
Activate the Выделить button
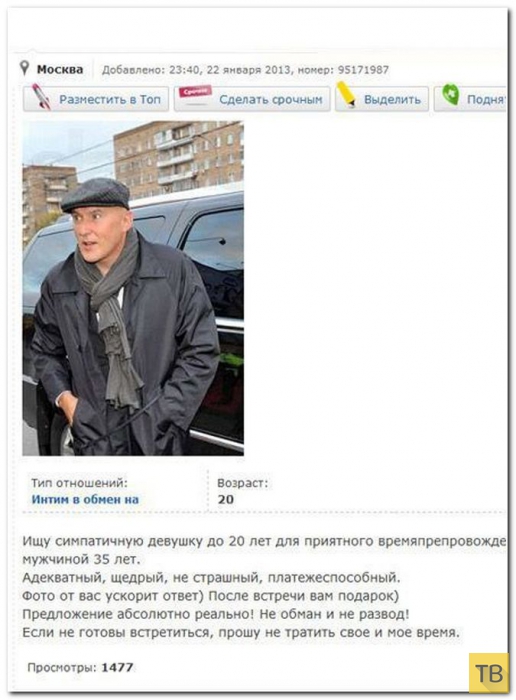(x=382, y=99)
